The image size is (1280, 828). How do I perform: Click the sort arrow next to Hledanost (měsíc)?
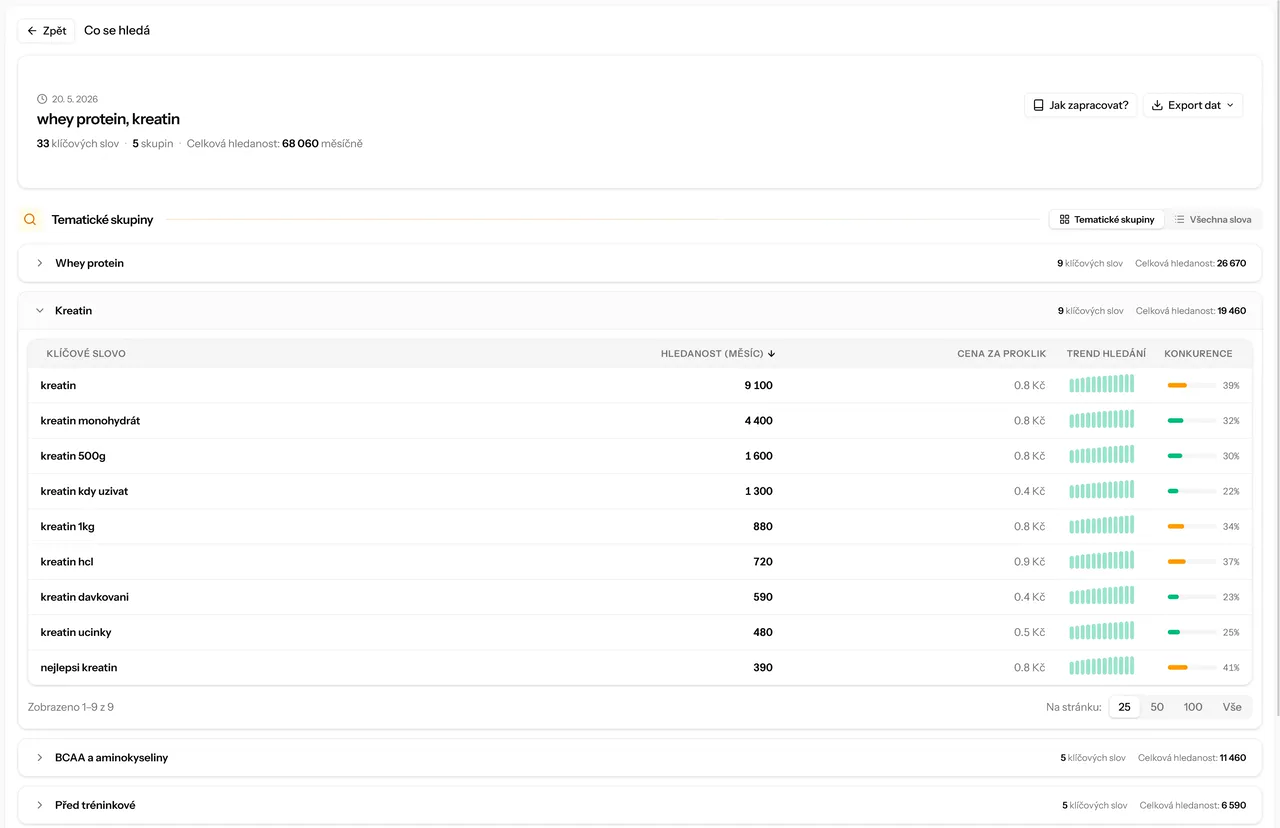click(x=772, y=353)
